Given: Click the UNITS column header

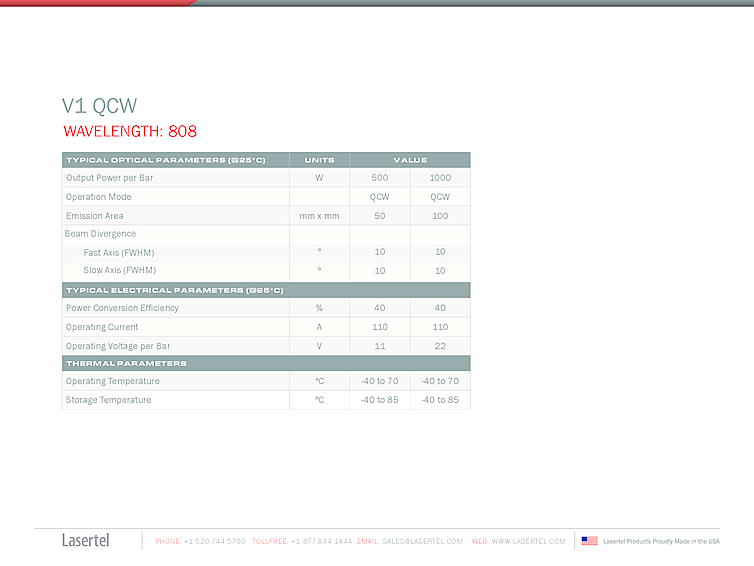Looking at the screenshot, I should tap(319, 160).
